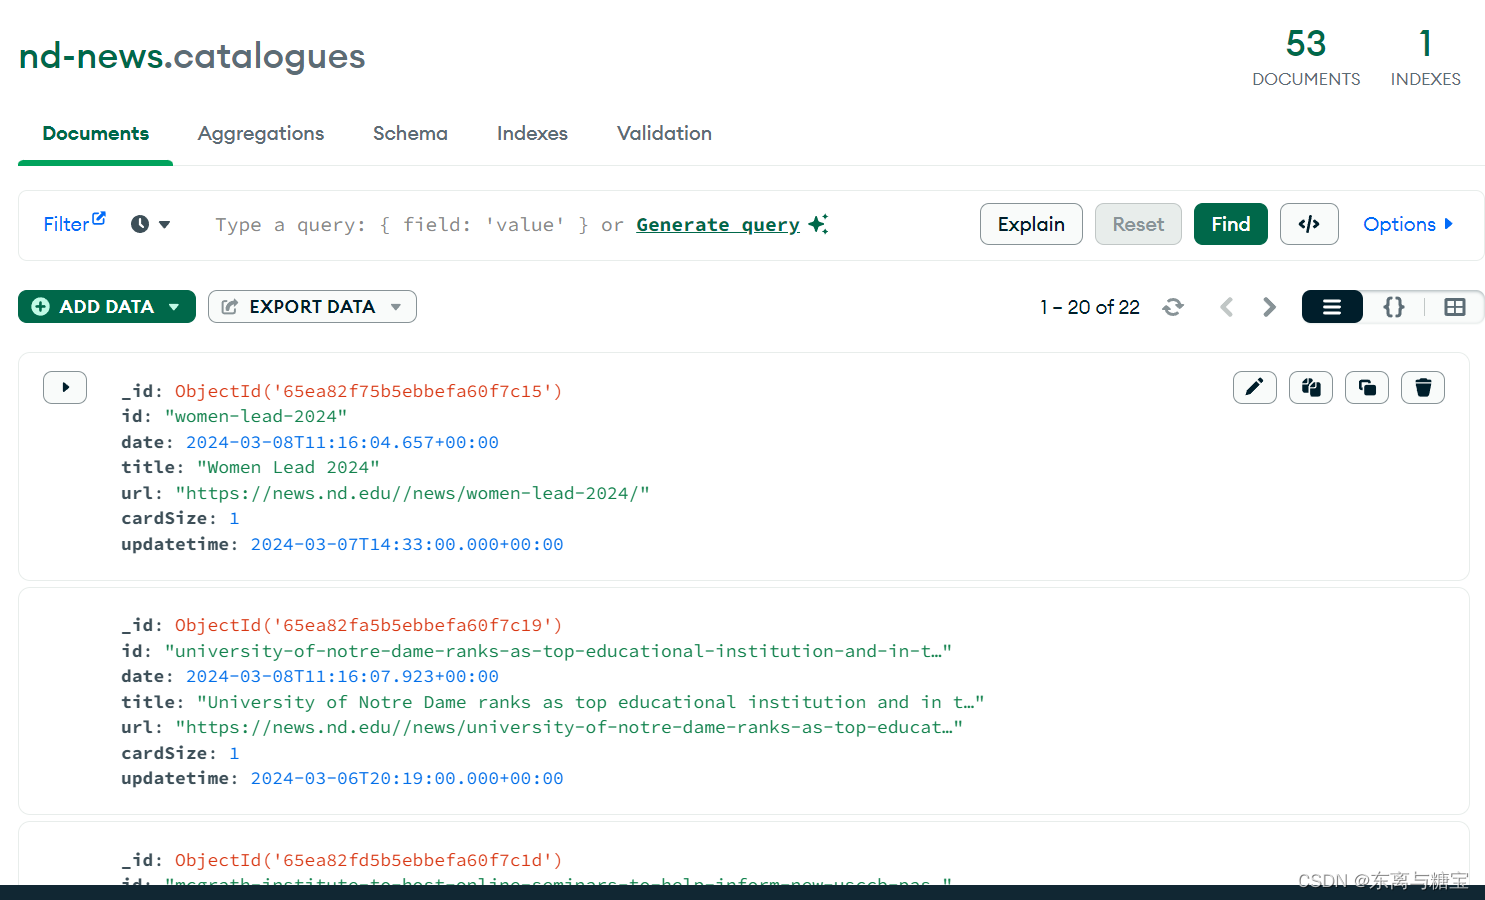The image size is (1485, 900).
Task: Select the "Women Lead 2024" title value
Action: [x=288, y=467]
